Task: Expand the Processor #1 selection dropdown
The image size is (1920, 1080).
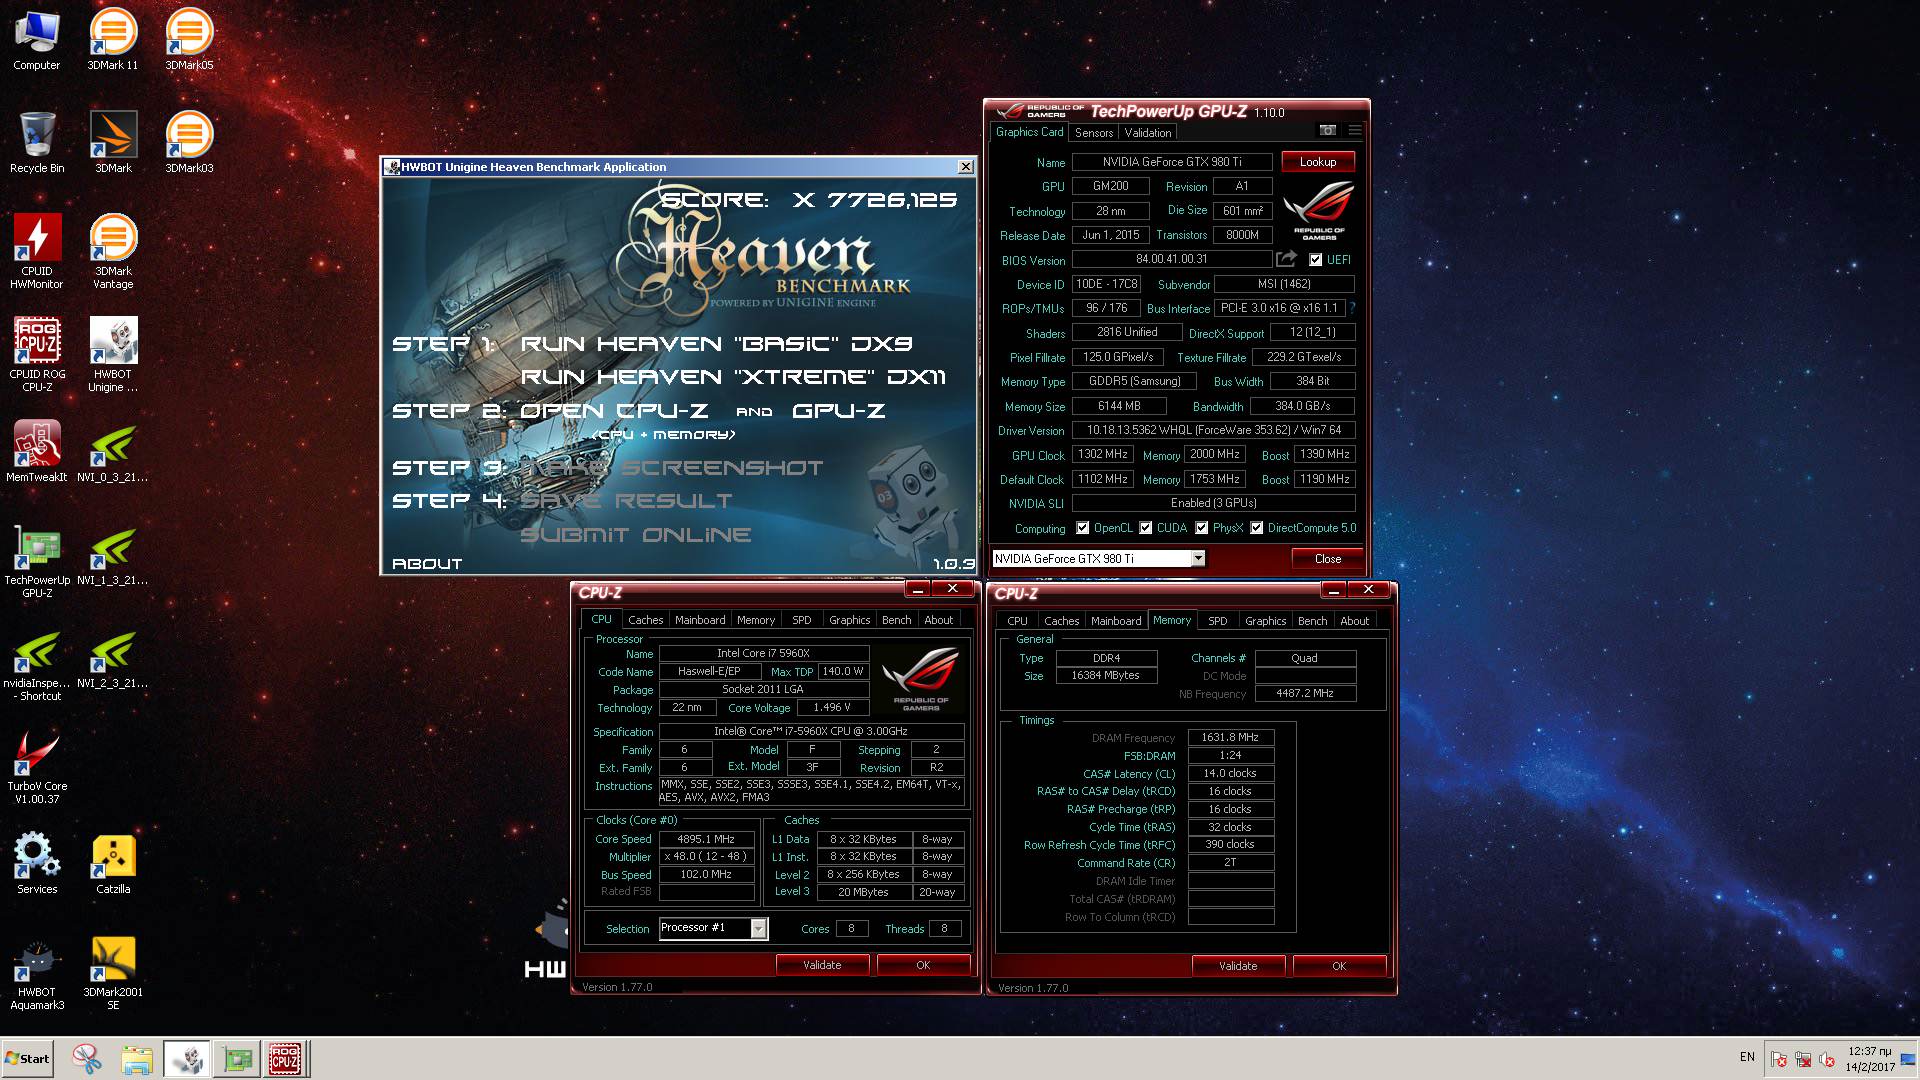Action: point(758,928)
